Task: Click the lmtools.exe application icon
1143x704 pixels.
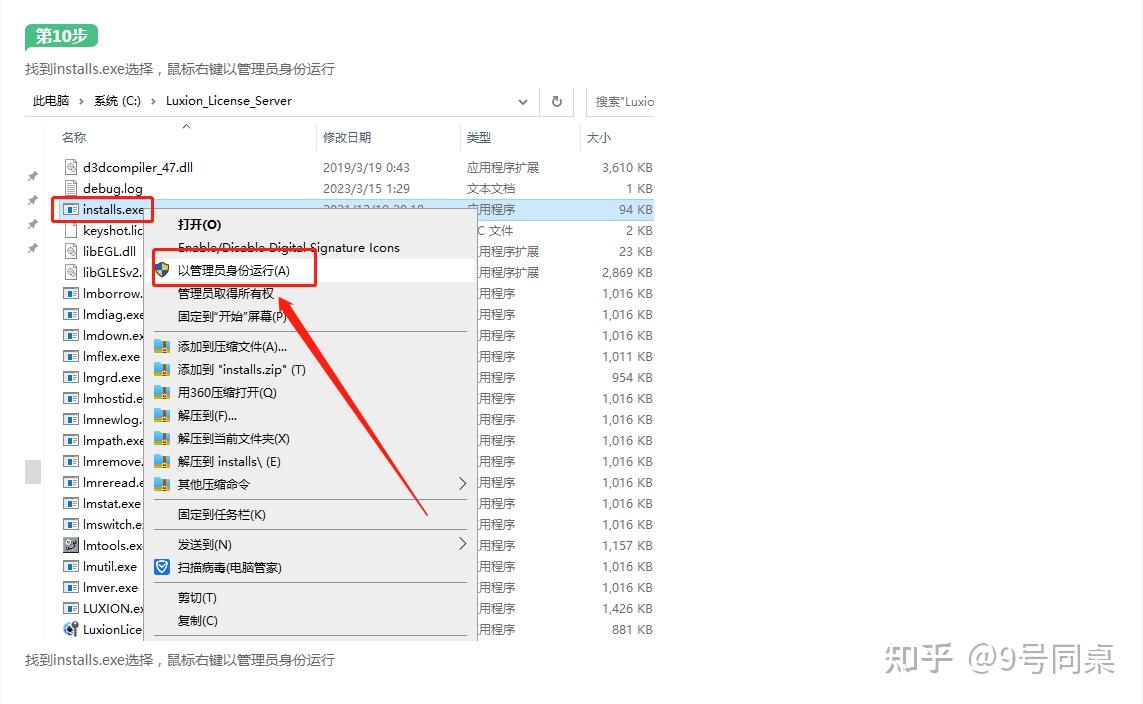Action: point(71,545)
